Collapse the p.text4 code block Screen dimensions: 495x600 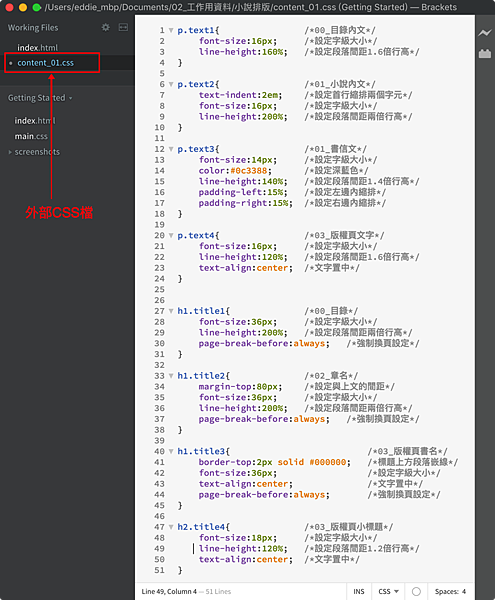click(171, 235)
